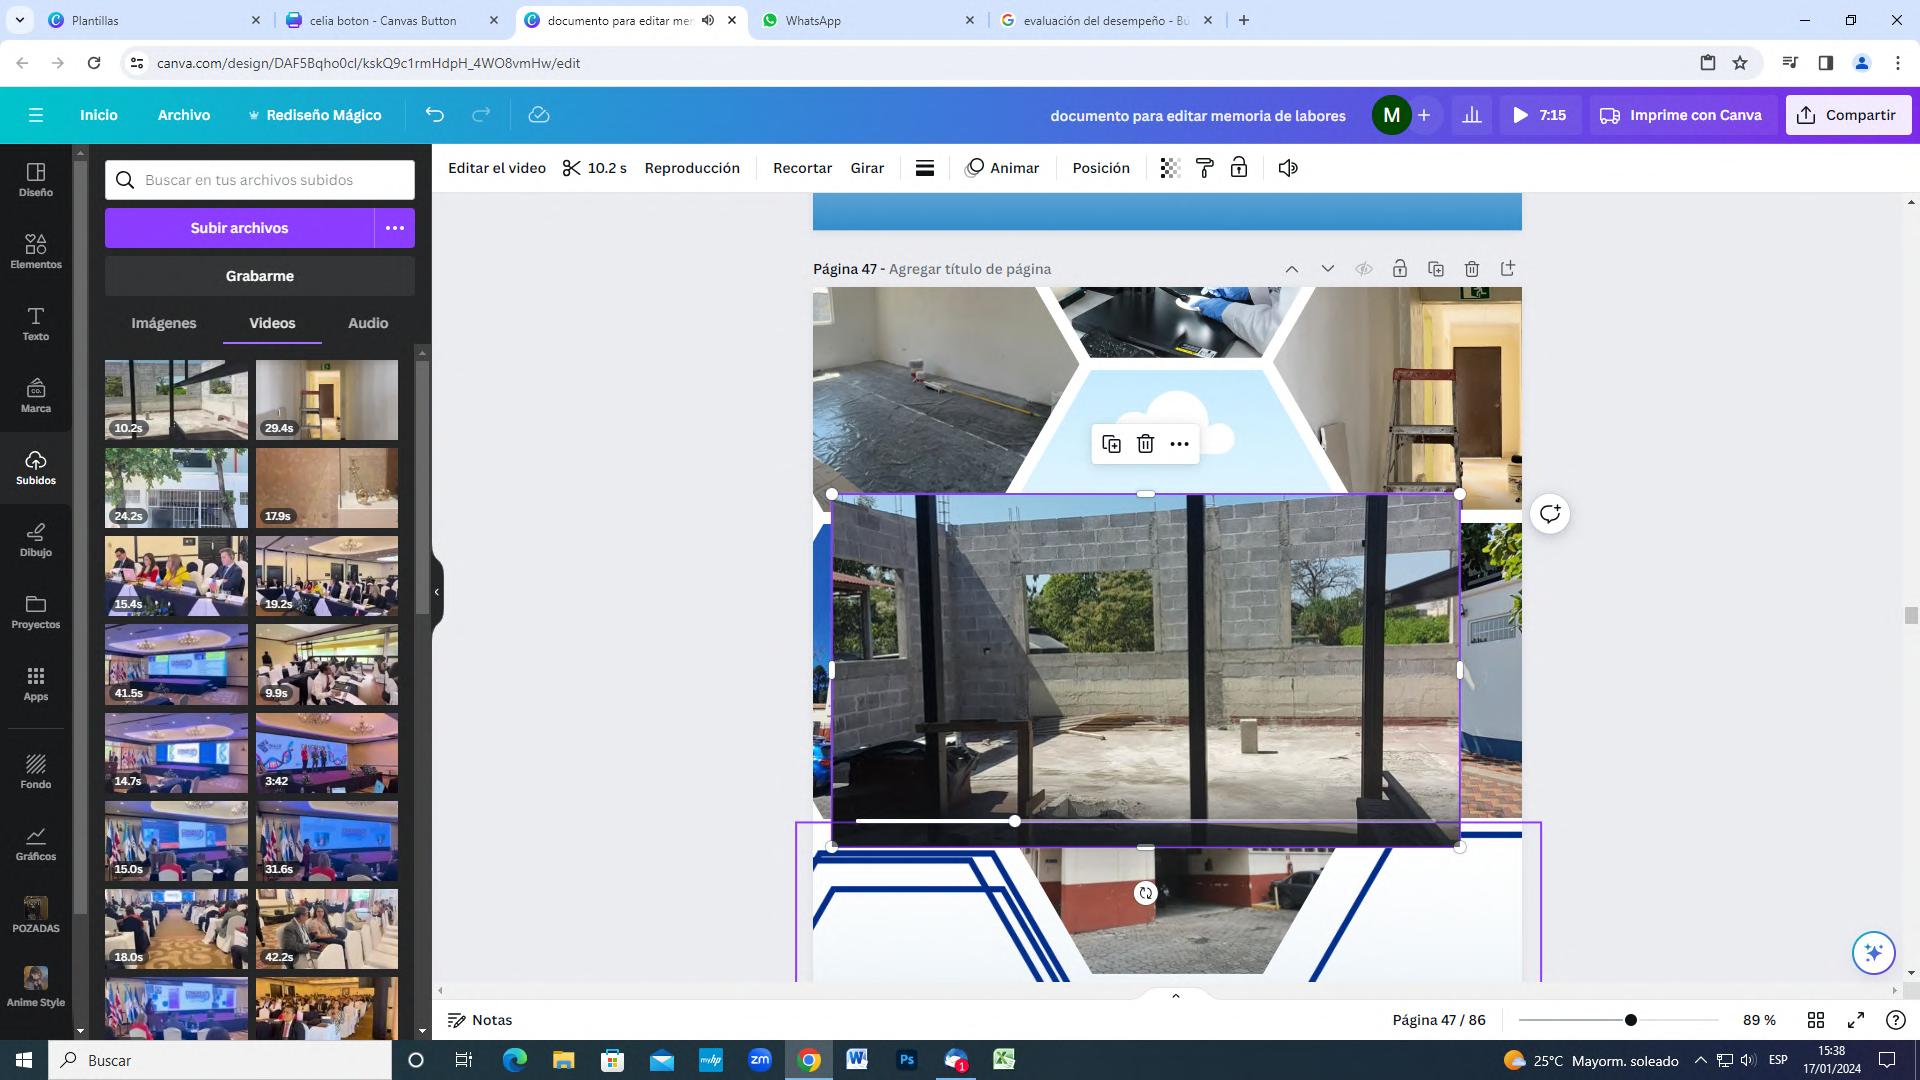Open the transparency checkerboard icon
The height and width of the screenshot is (1080, 1920).
tap(1170, 168)
